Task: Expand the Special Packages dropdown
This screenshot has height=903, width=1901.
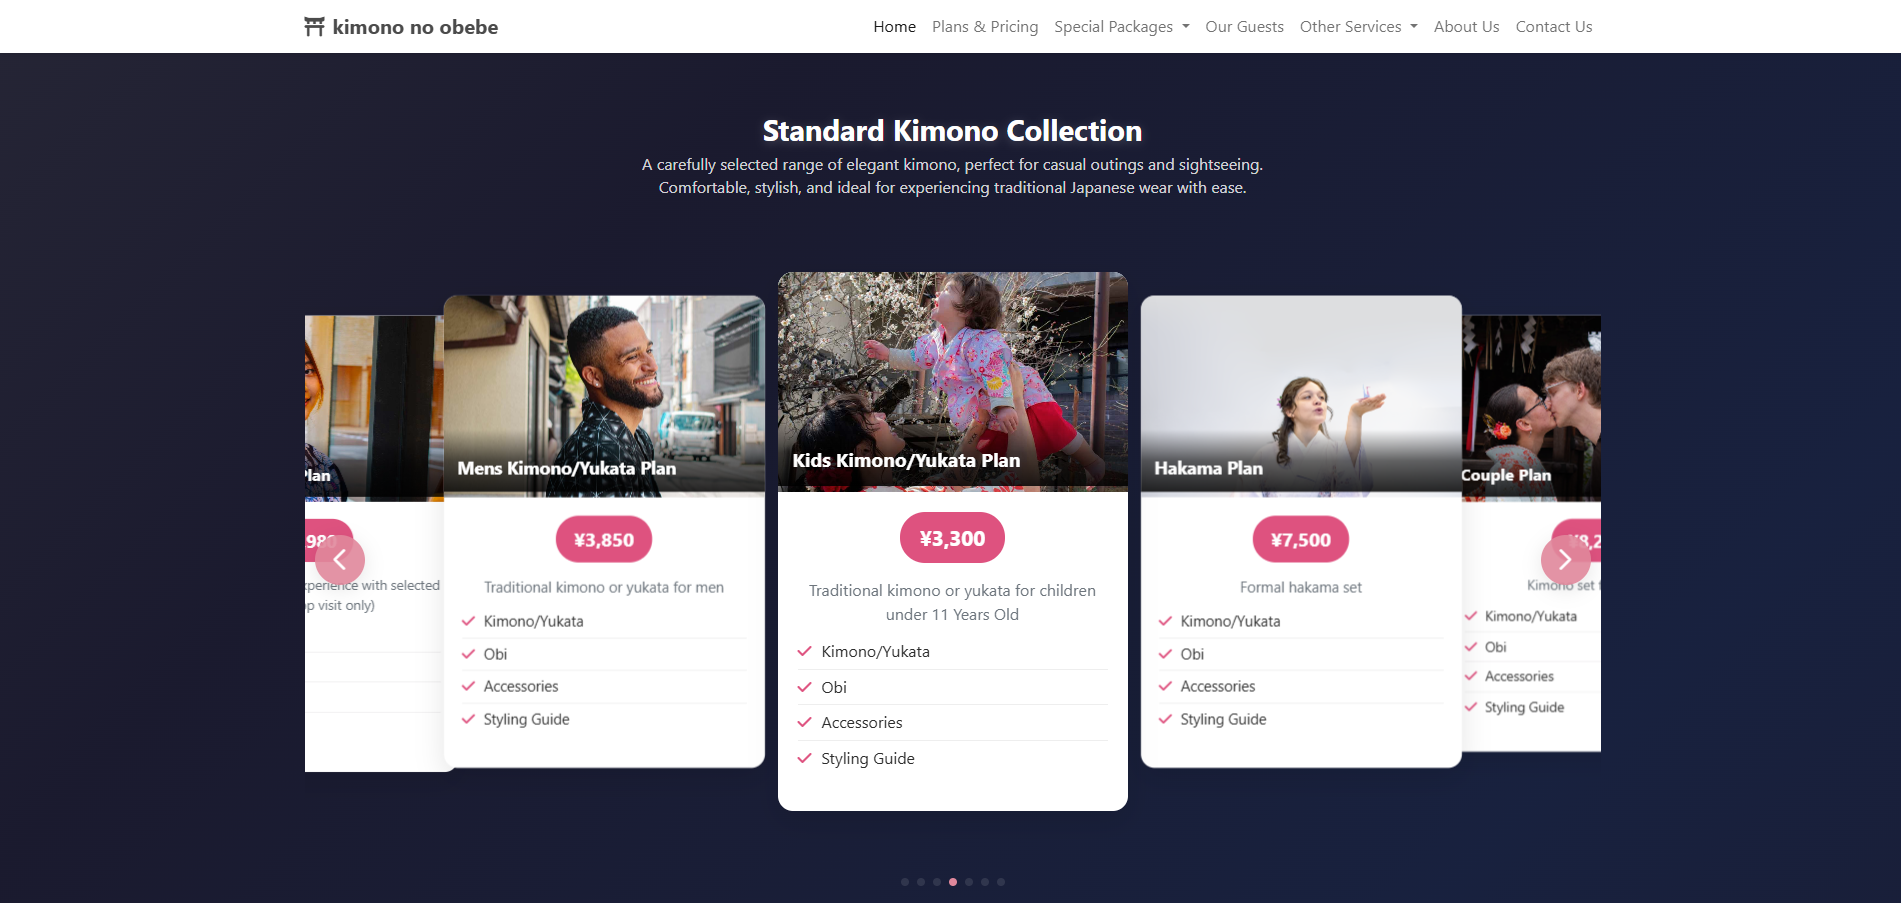Action: [1122, 27]
